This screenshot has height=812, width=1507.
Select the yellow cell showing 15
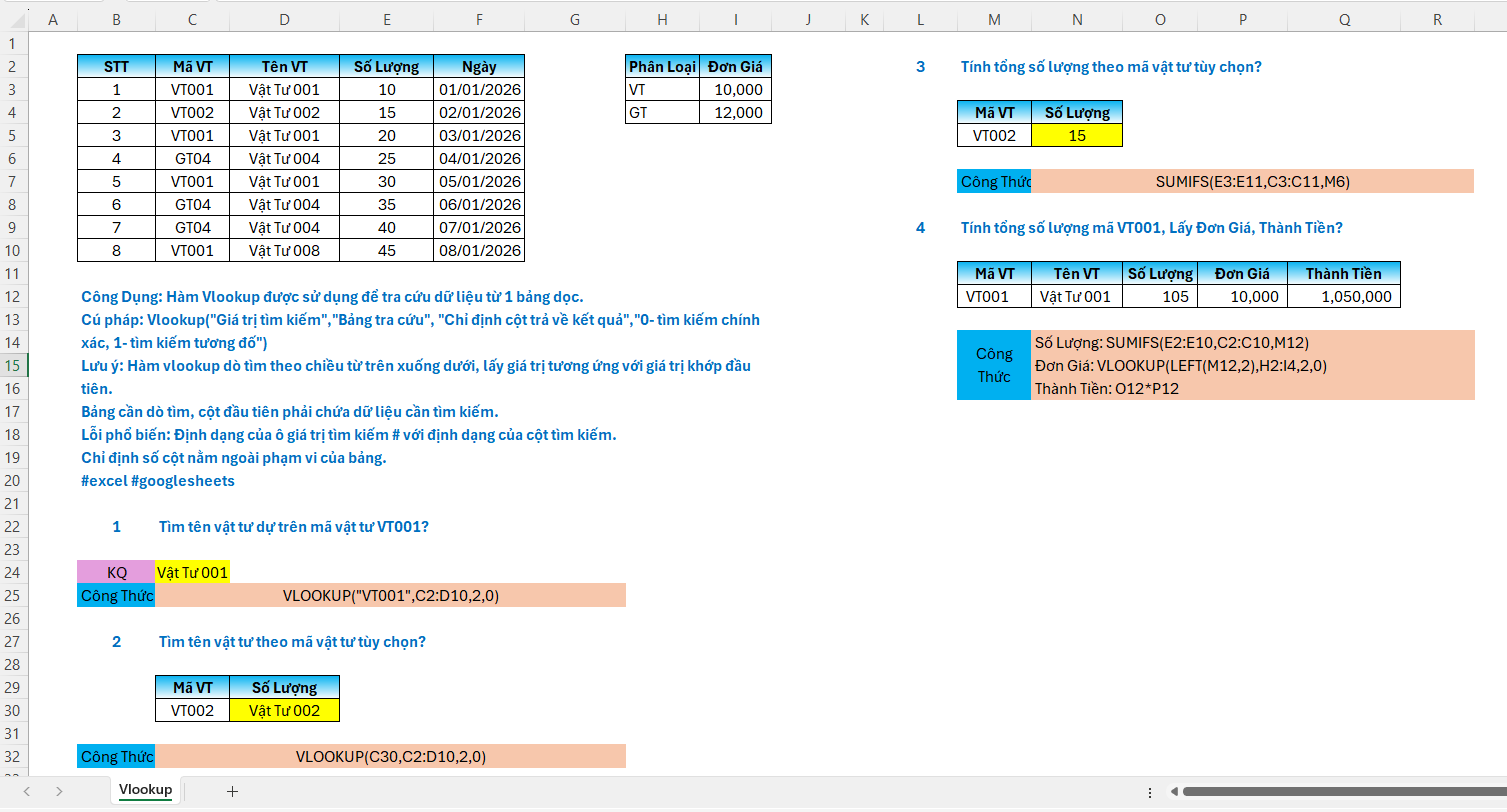point(1076,136)
